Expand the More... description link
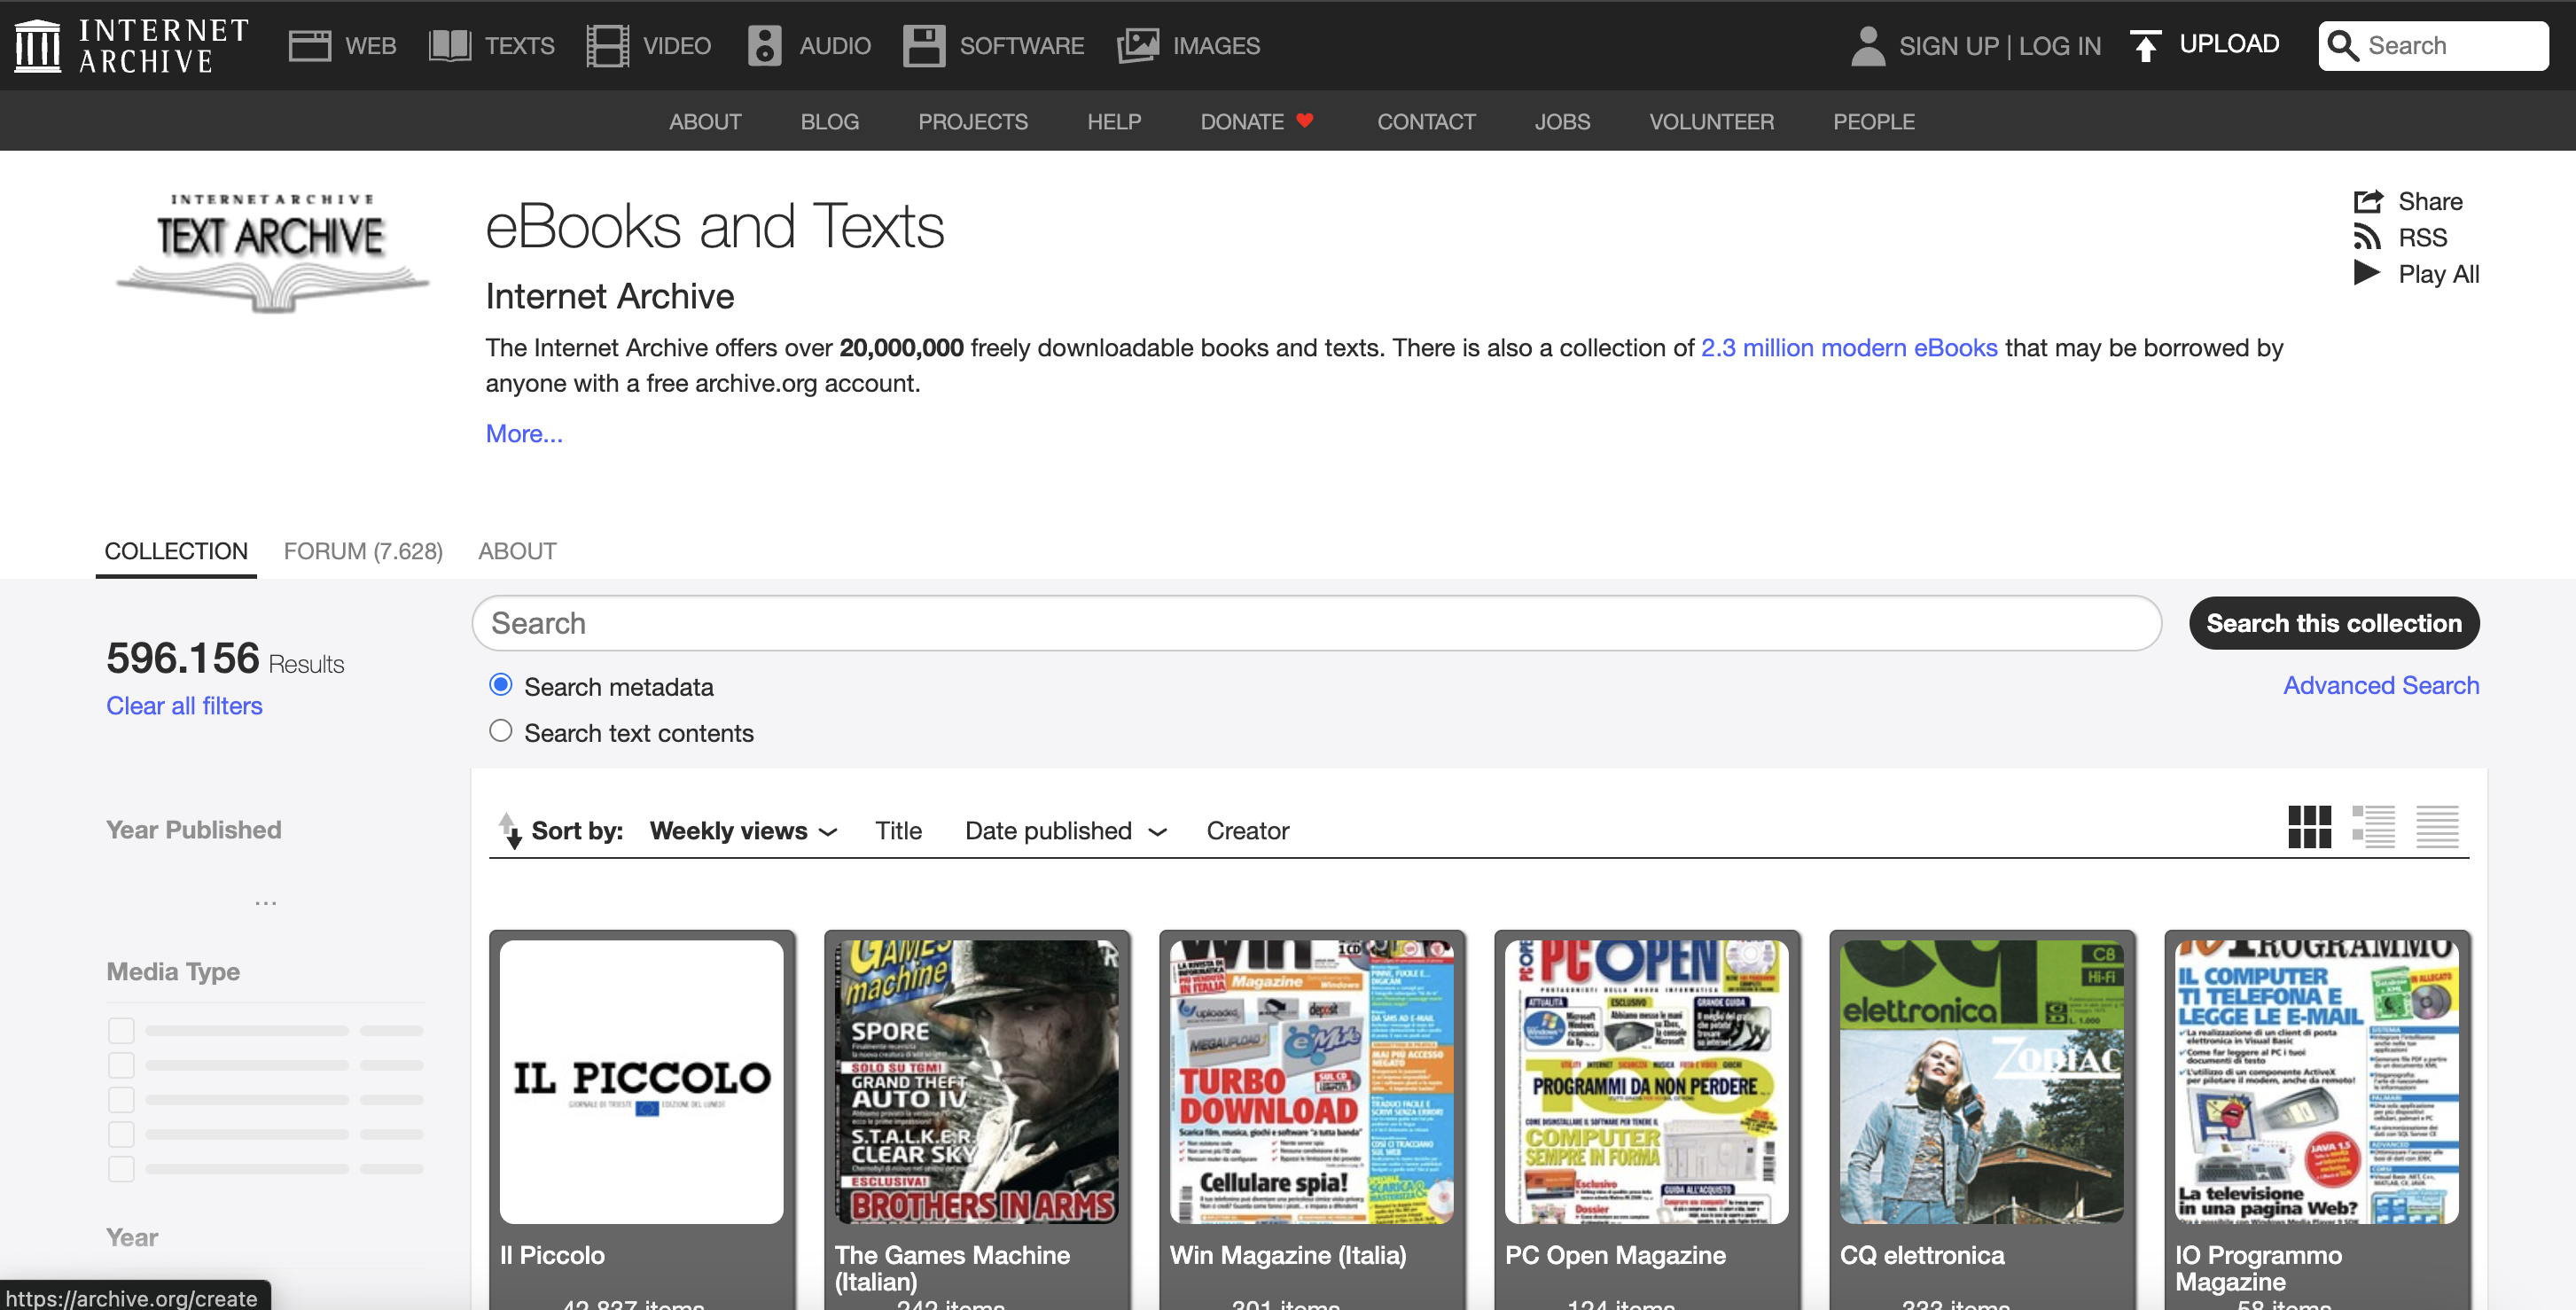2576x1310 pixels. [x=524, y=433]
